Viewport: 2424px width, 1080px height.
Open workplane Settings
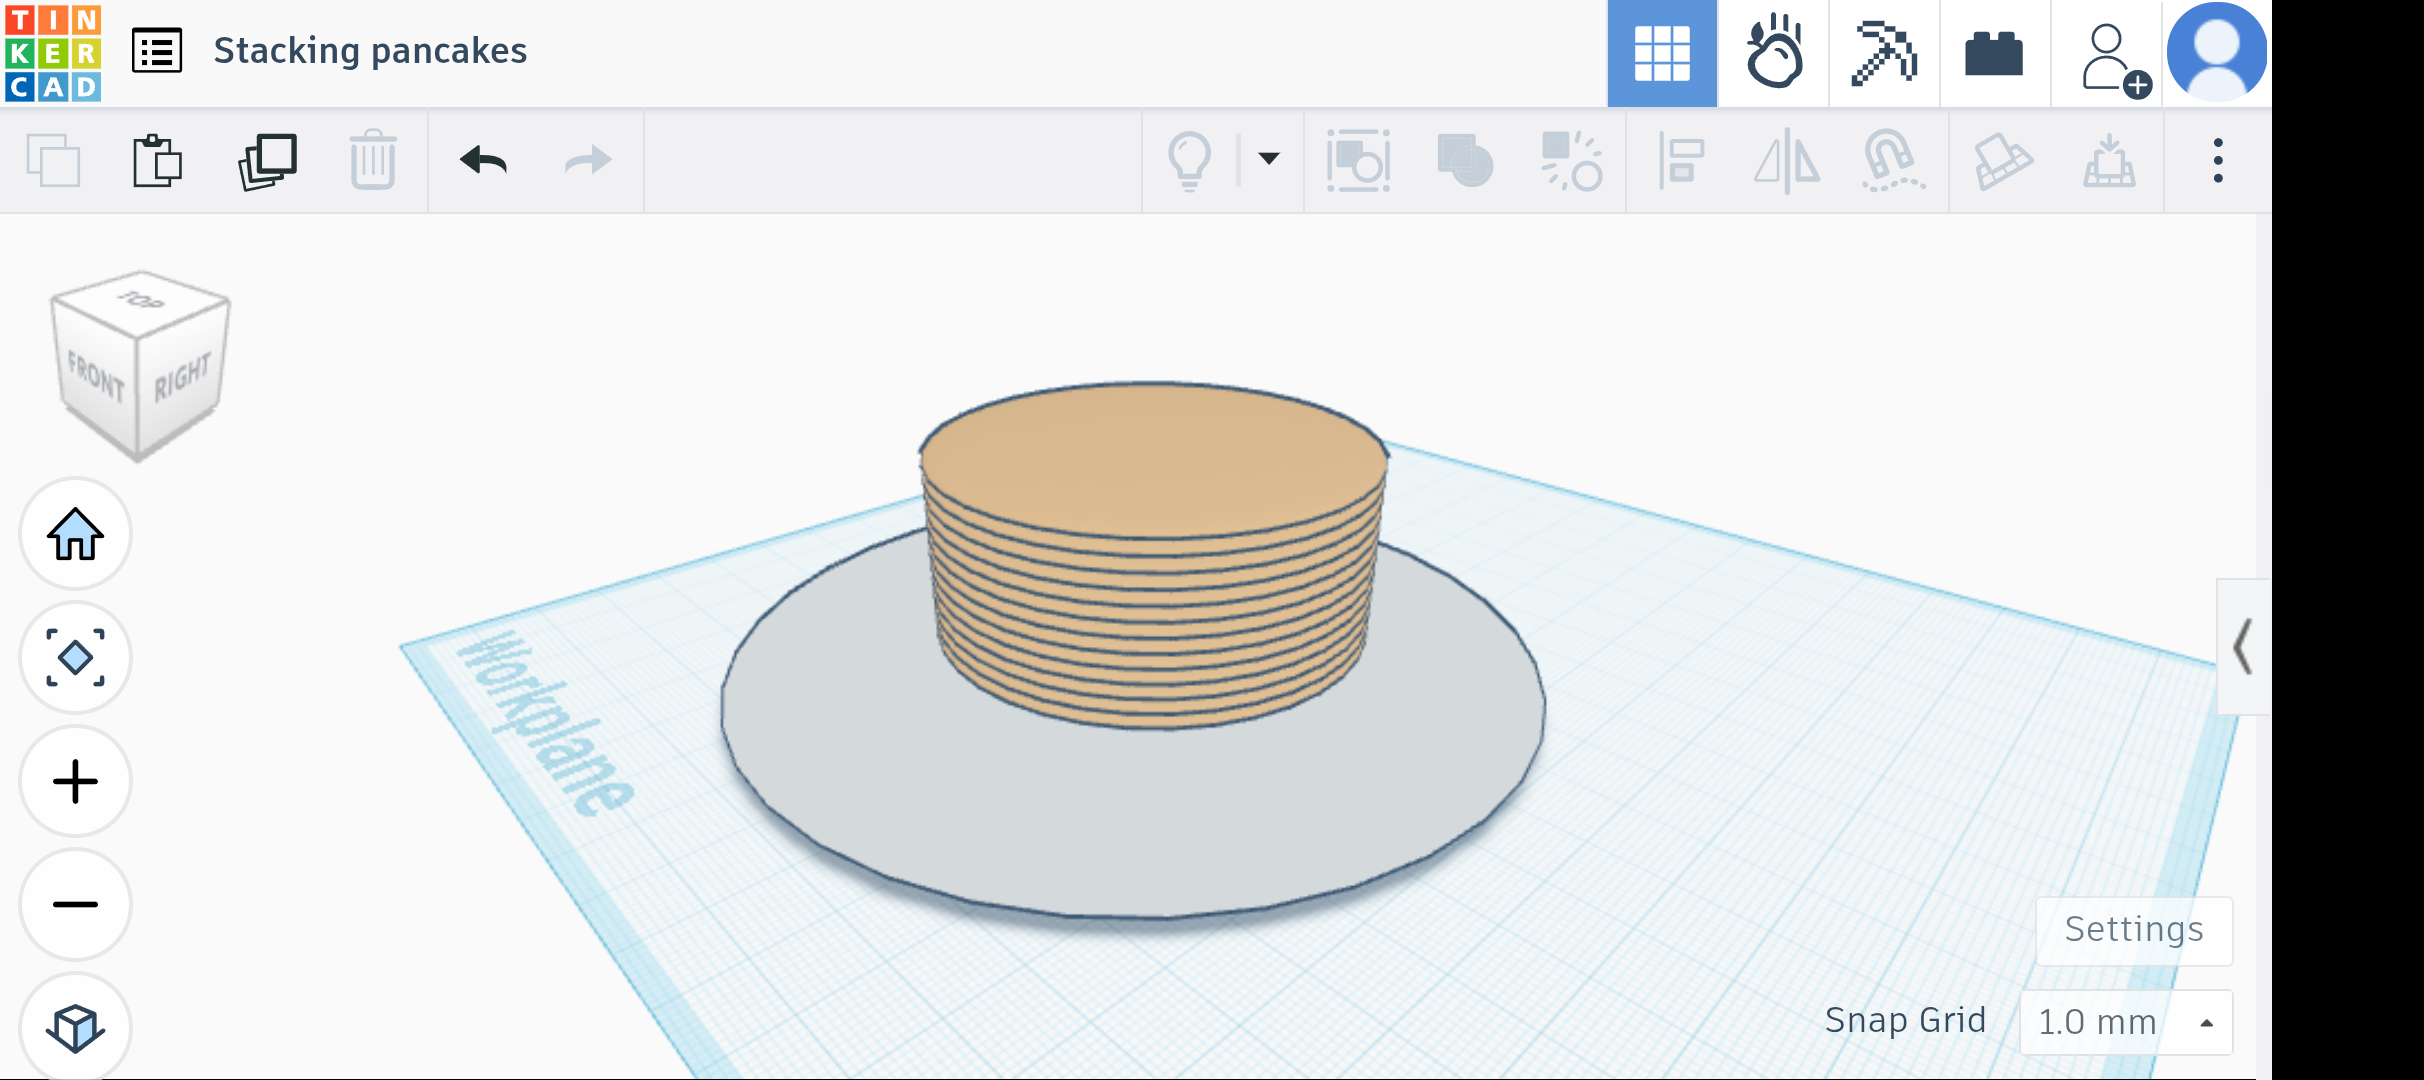[x=2134, y=930]
